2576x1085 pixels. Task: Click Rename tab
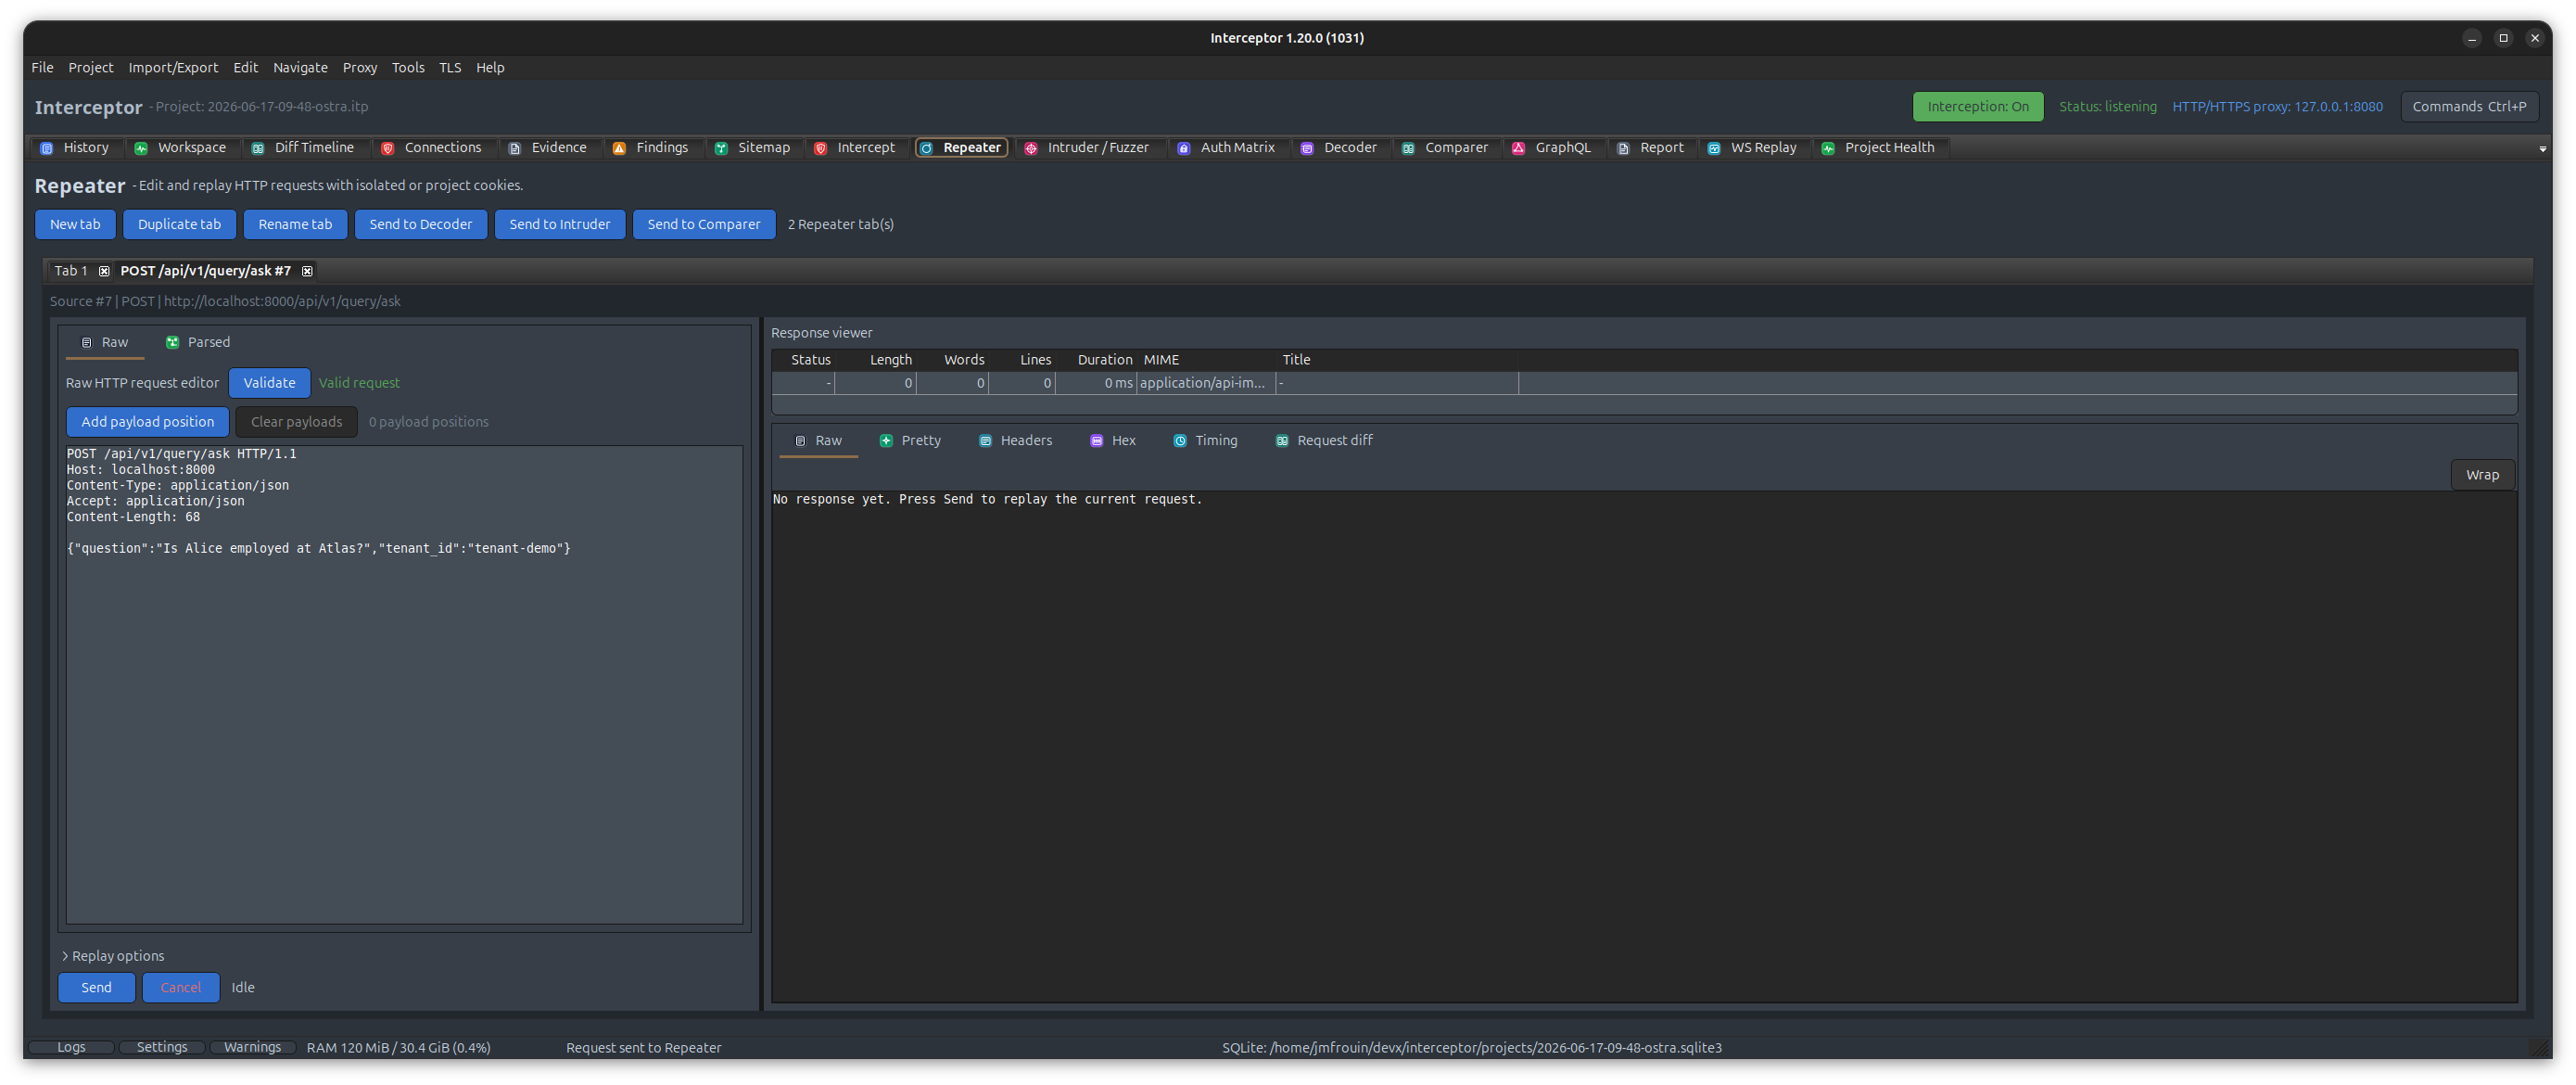pyautogui.click(x=295, y=225)
